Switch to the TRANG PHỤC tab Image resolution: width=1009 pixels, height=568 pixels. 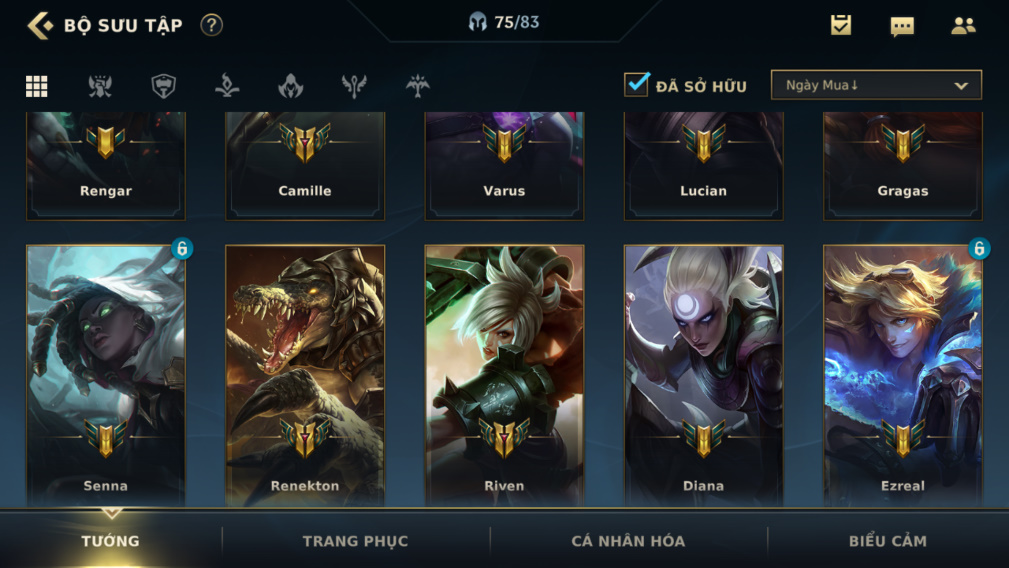pyautogui.click(x=355, y=541)
